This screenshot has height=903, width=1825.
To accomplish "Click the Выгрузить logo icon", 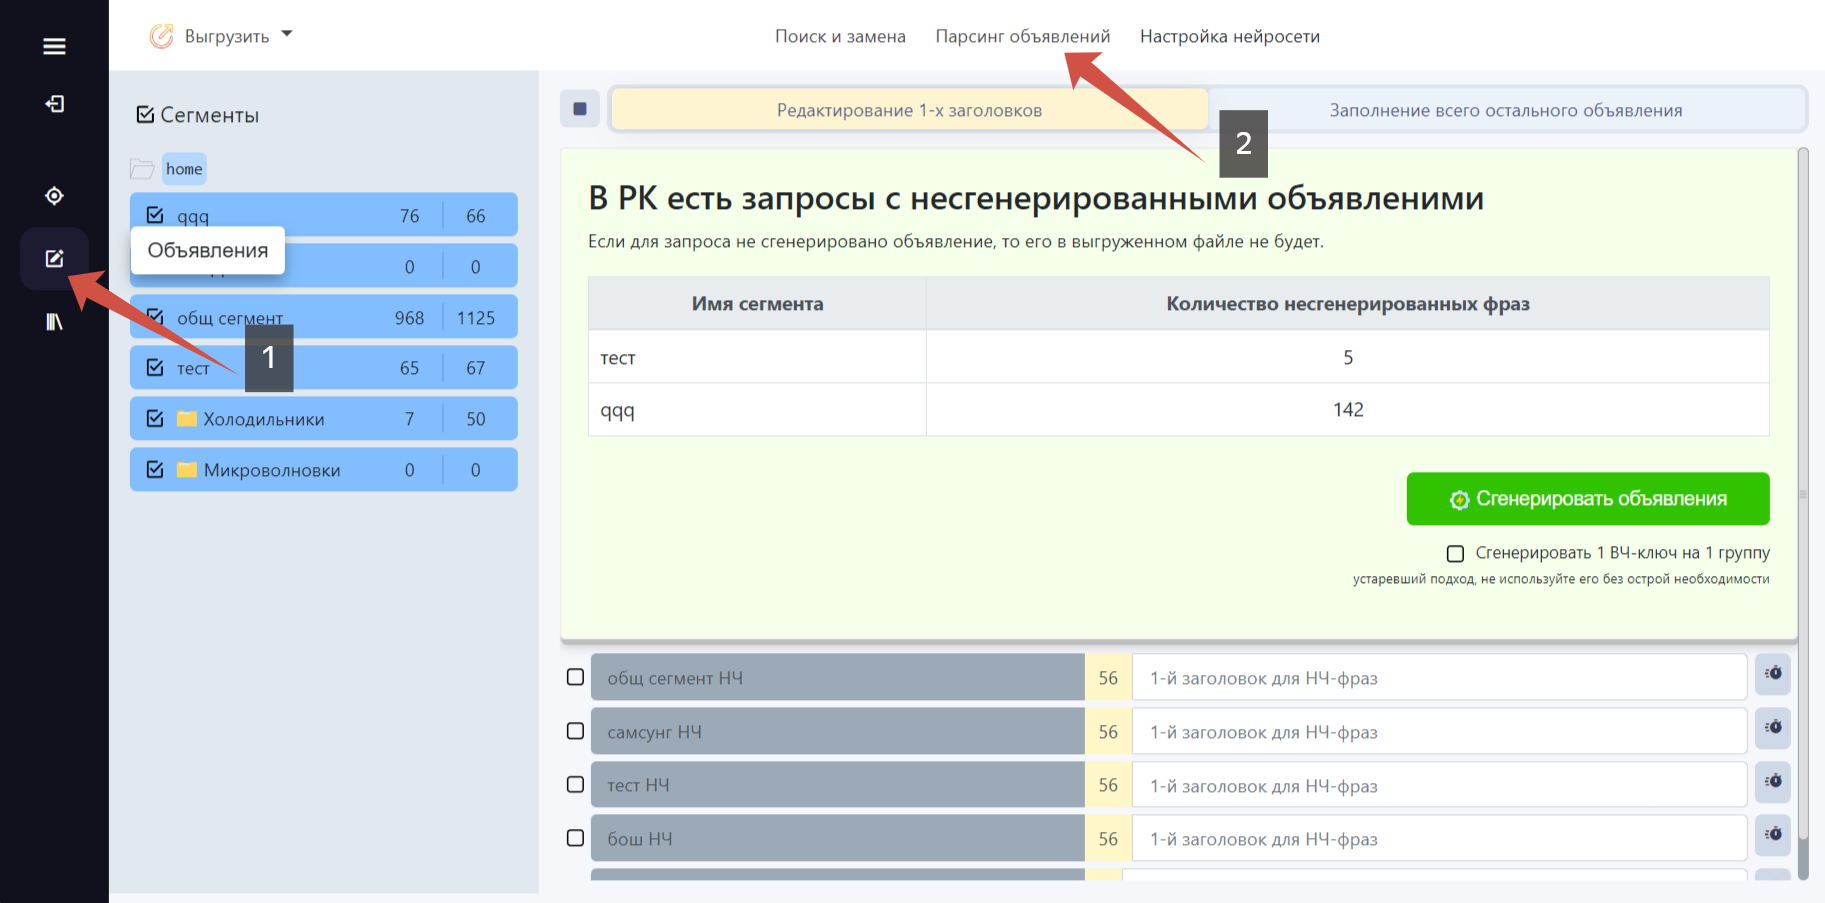I will [x=161, y=37].
